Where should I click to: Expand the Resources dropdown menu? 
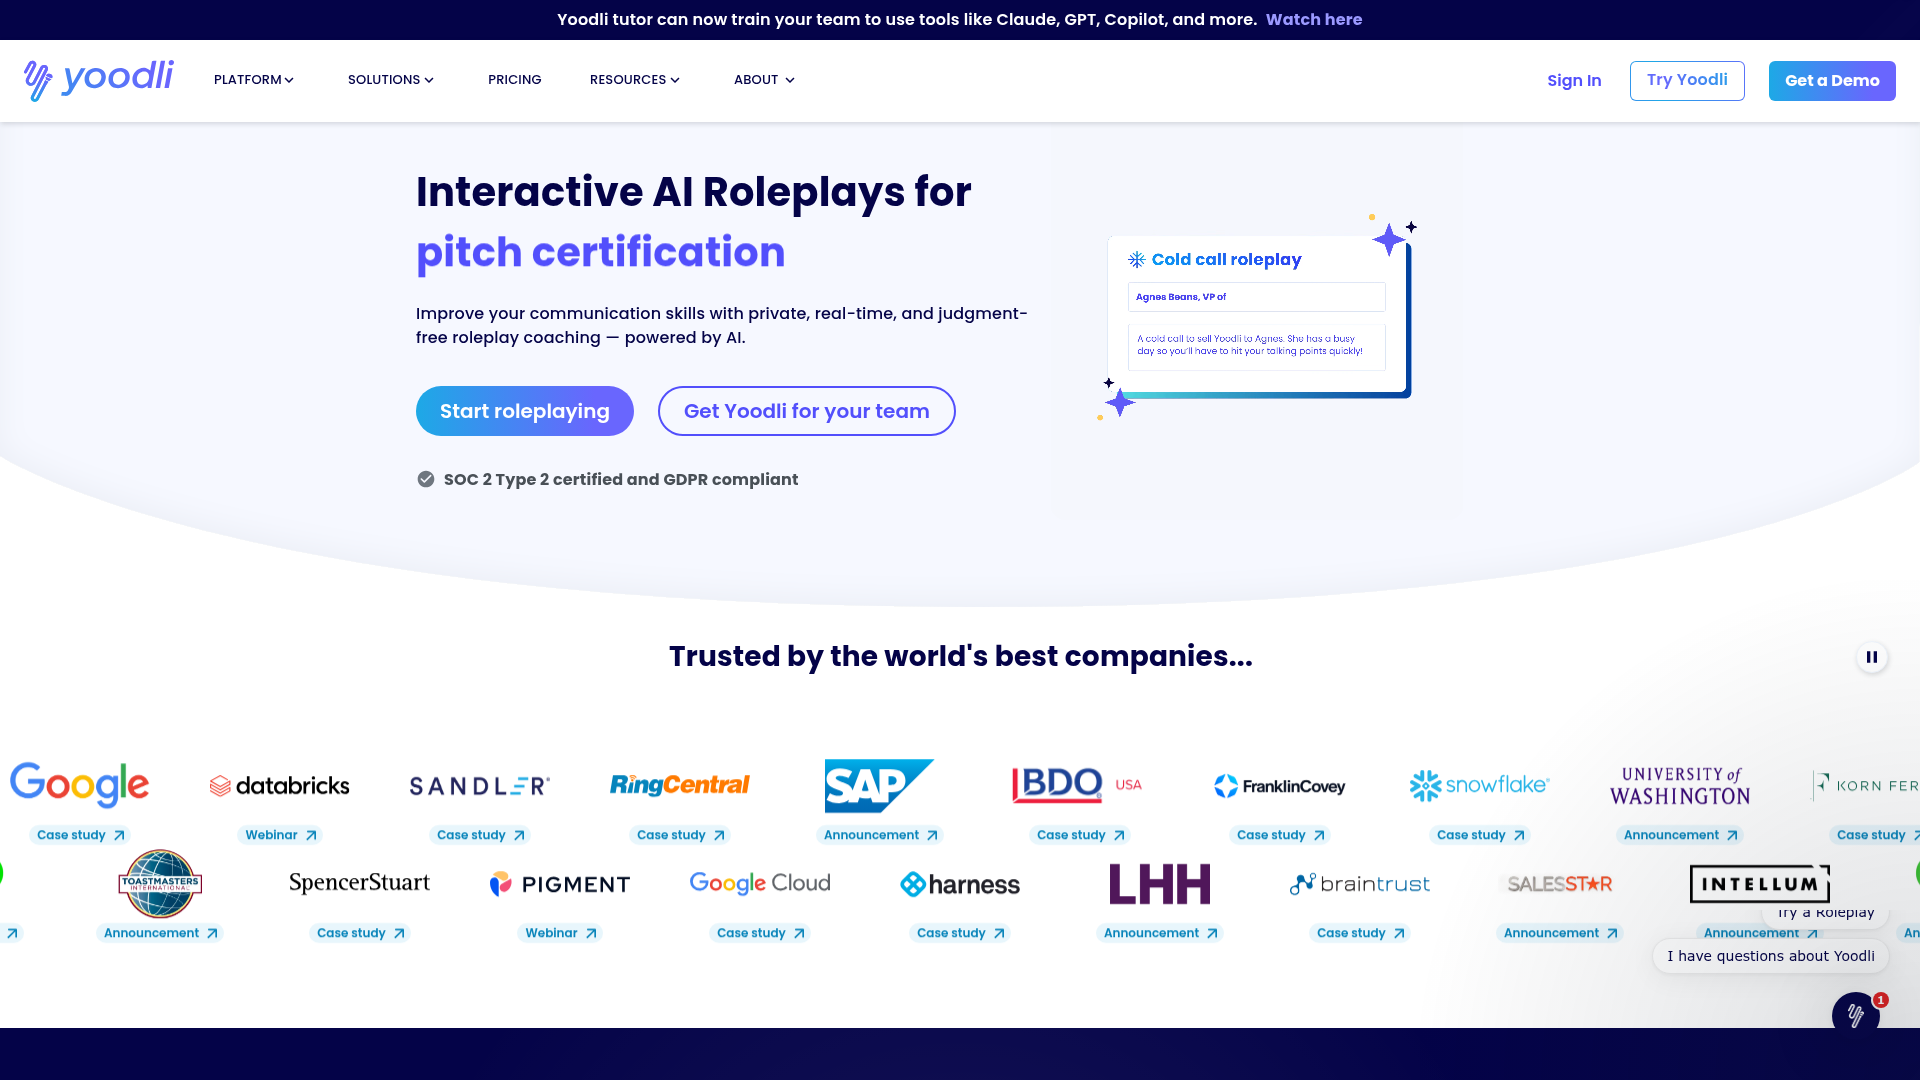[635, 80]
